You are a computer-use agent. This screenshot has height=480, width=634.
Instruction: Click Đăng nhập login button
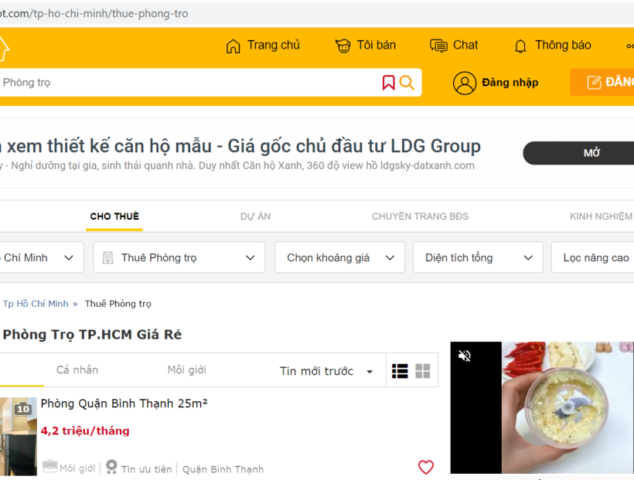click(495, 83)
